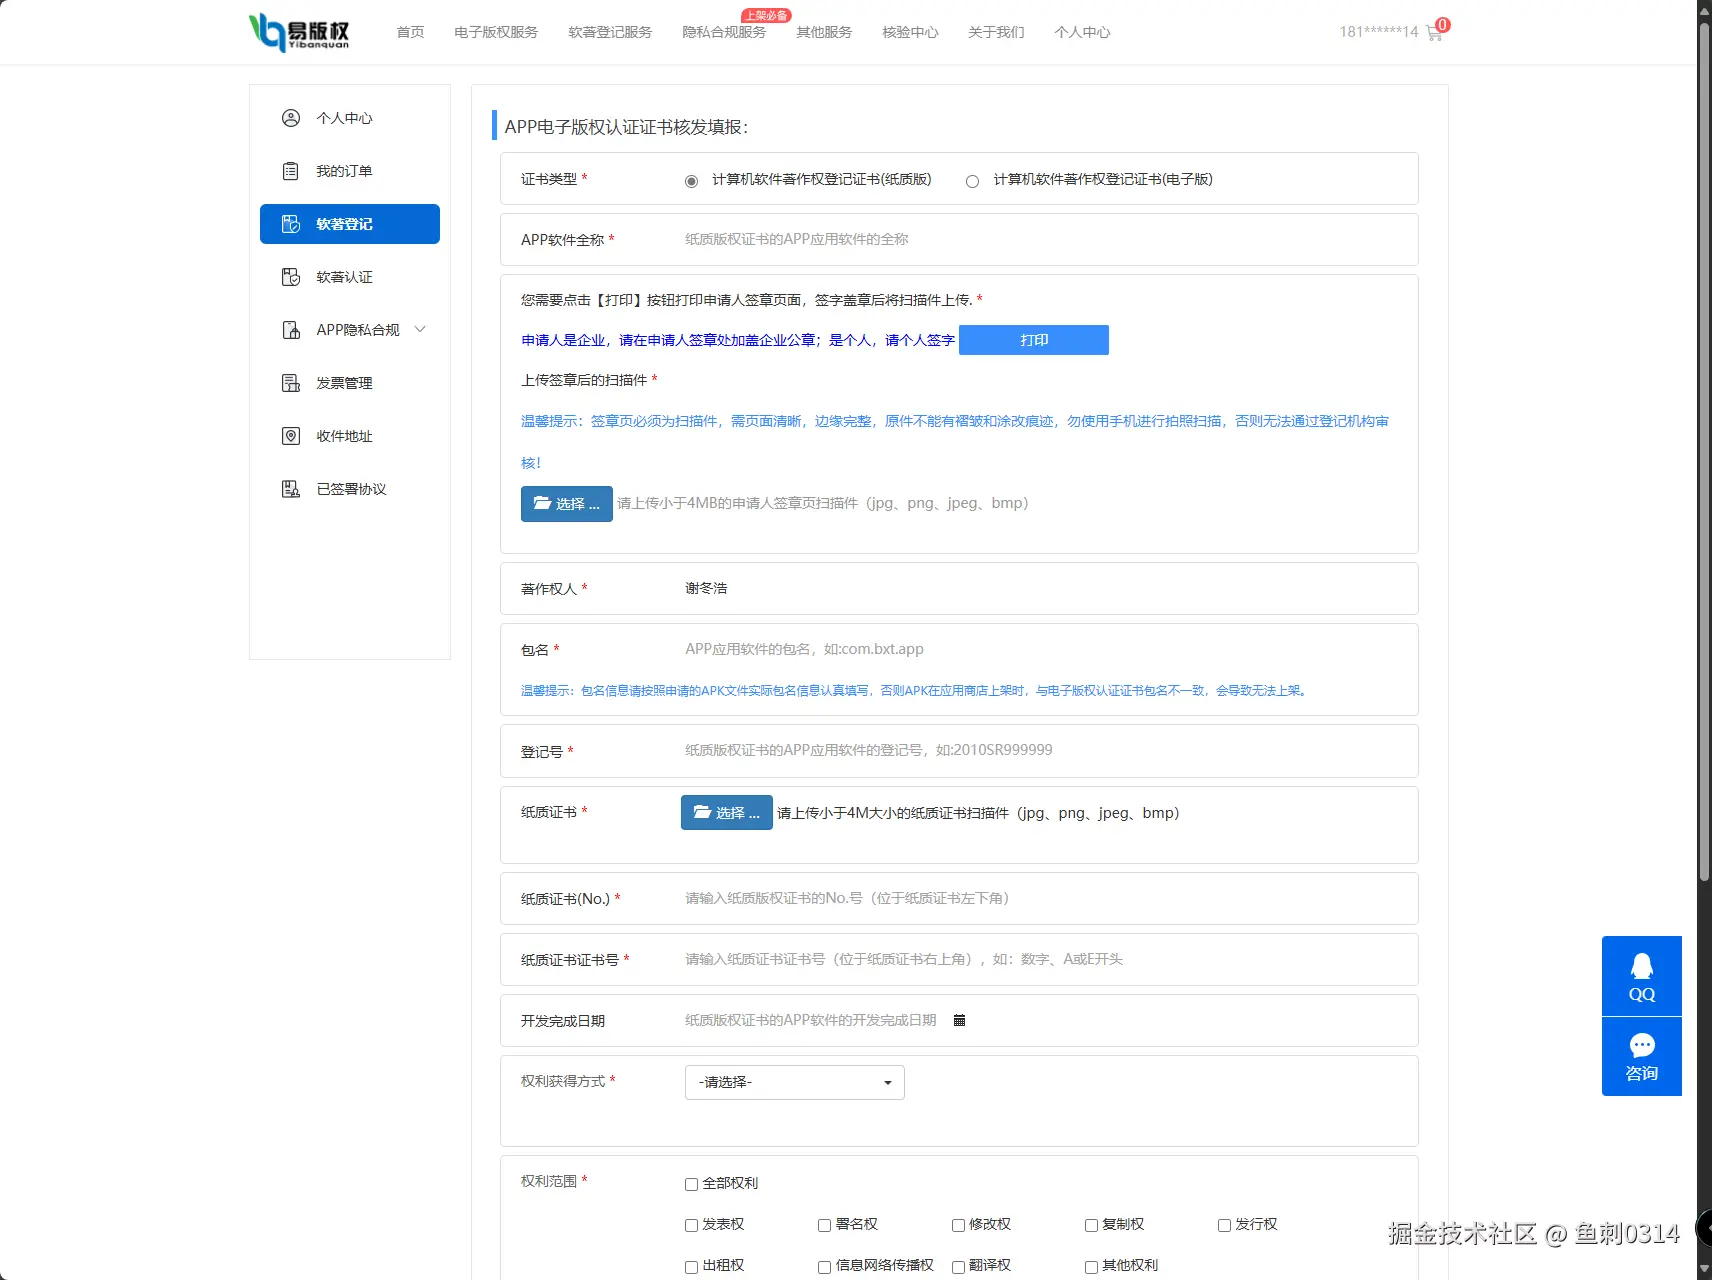Click 选择 button for 纸质证书 upload
This screenshot has width=1712, height=1280.
tap(727, 813)
